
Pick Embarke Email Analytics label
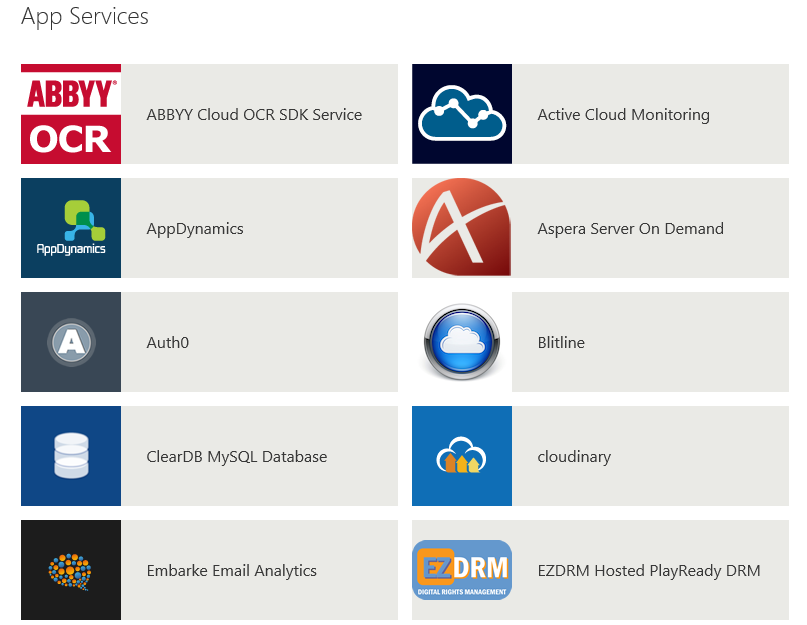tap(232, 570)
